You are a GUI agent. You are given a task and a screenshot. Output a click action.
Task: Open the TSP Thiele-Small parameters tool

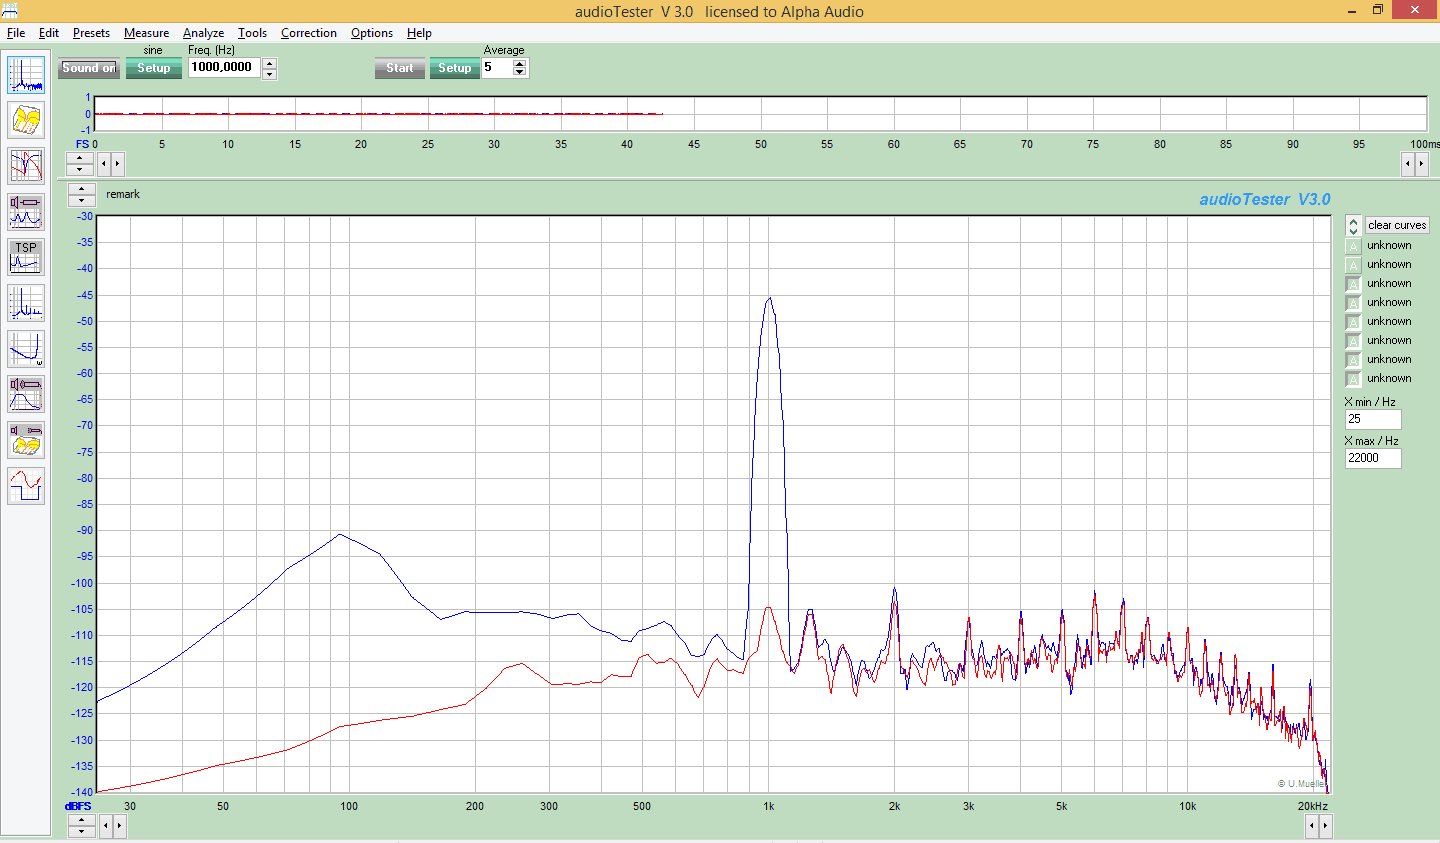pos(26,257)
